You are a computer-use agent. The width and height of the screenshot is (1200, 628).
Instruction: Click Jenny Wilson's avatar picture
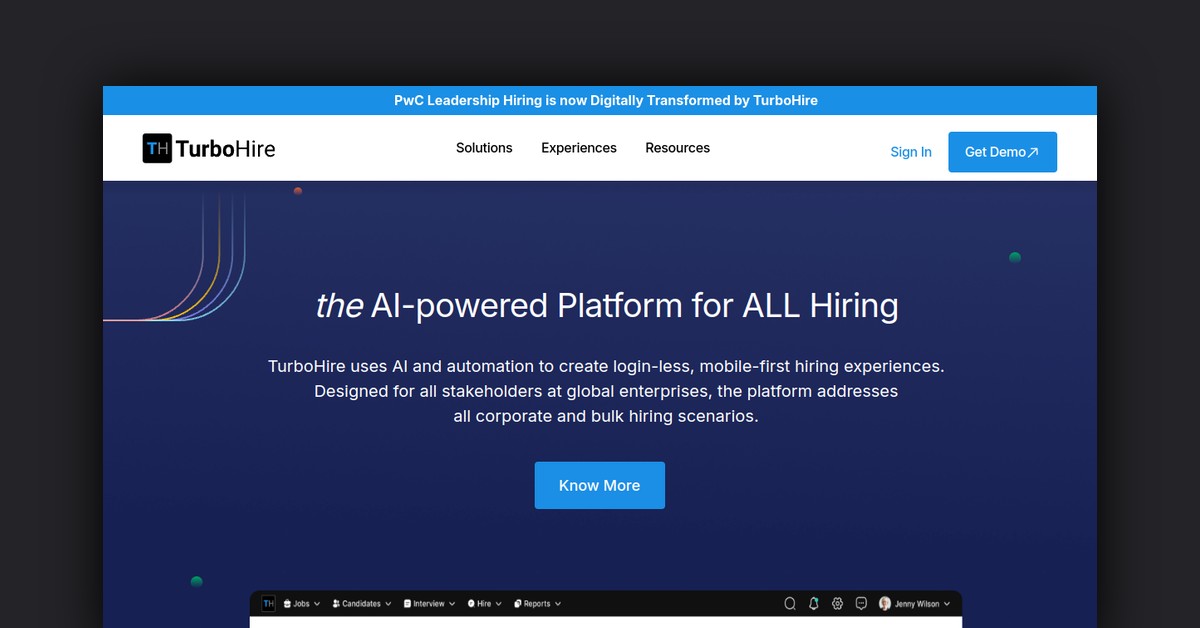coord(885,604)
